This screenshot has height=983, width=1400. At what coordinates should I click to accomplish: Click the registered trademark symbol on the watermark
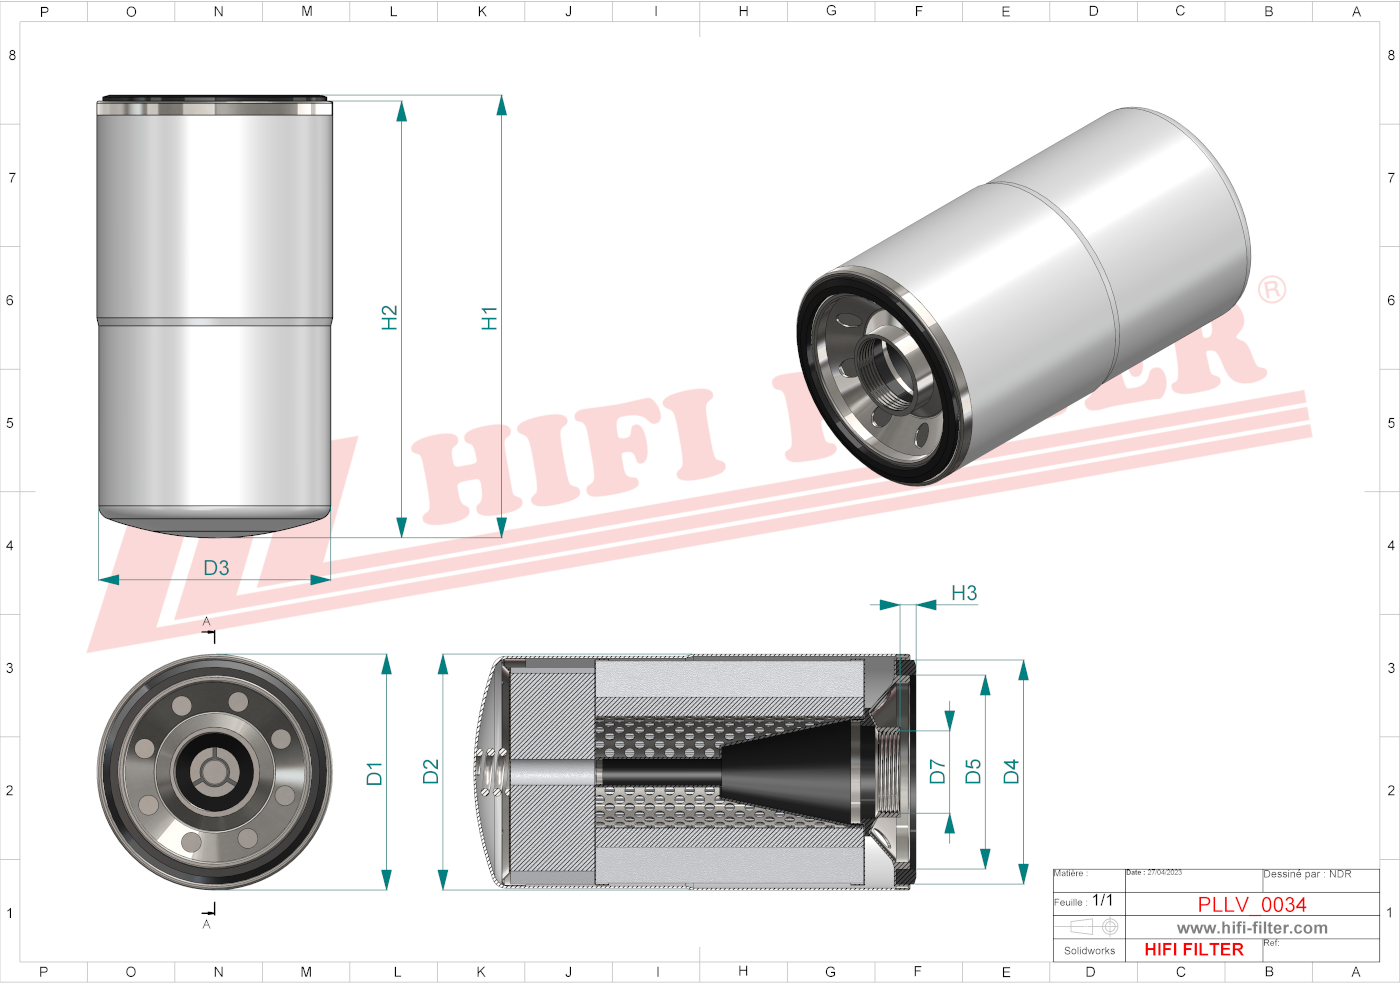[1271, 290]
